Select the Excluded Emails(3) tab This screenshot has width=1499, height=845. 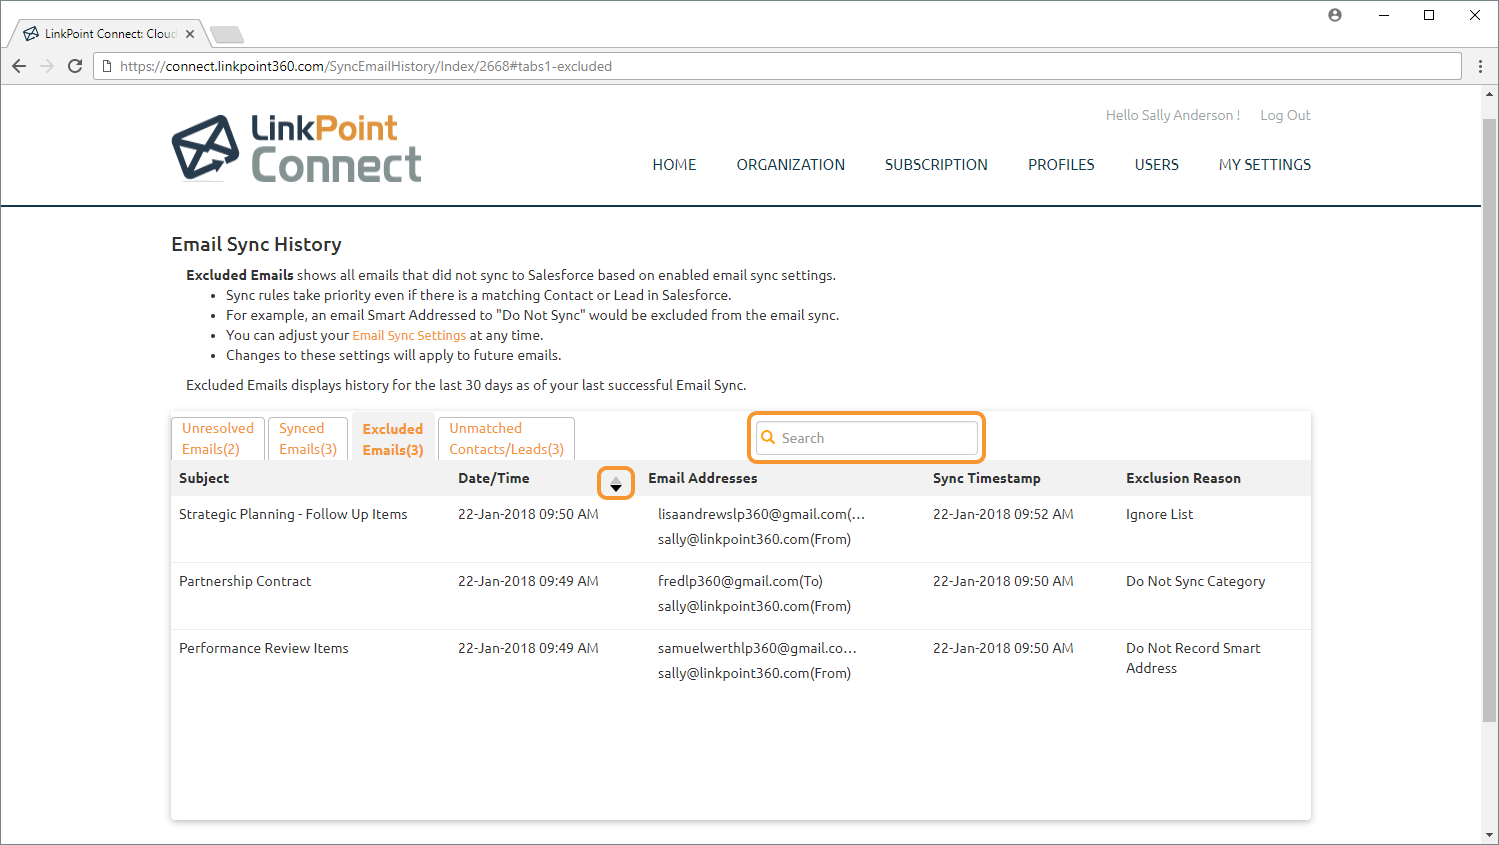(393, 439)
